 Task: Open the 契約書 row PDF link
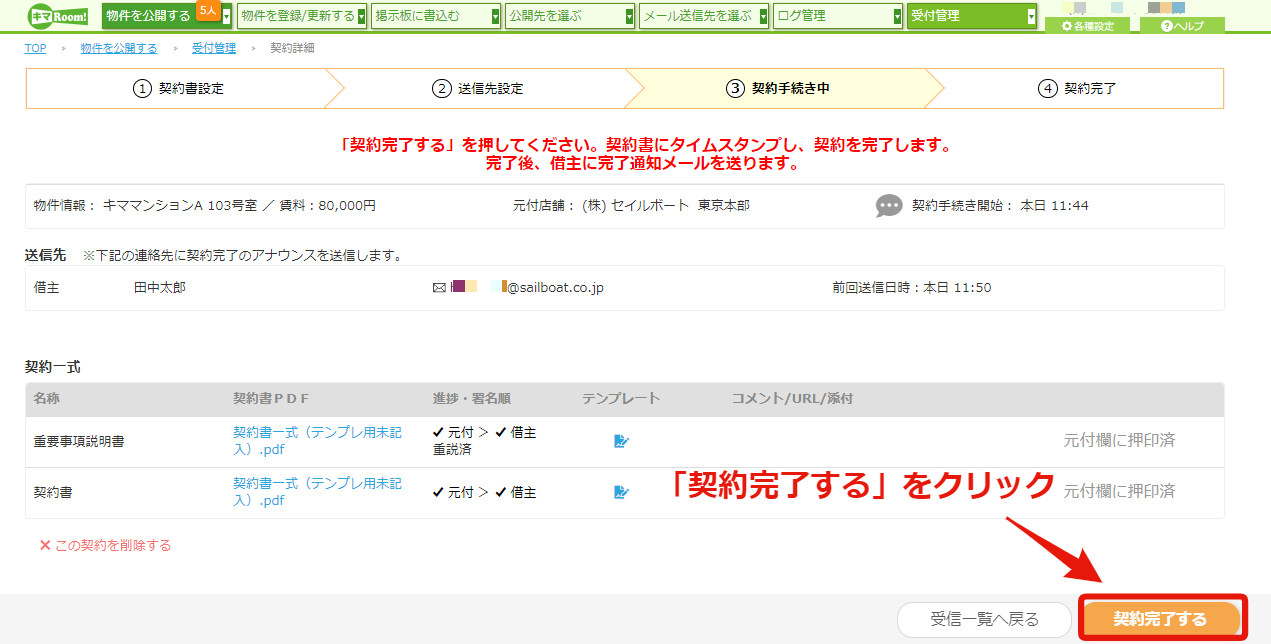(x=317, y=492)
